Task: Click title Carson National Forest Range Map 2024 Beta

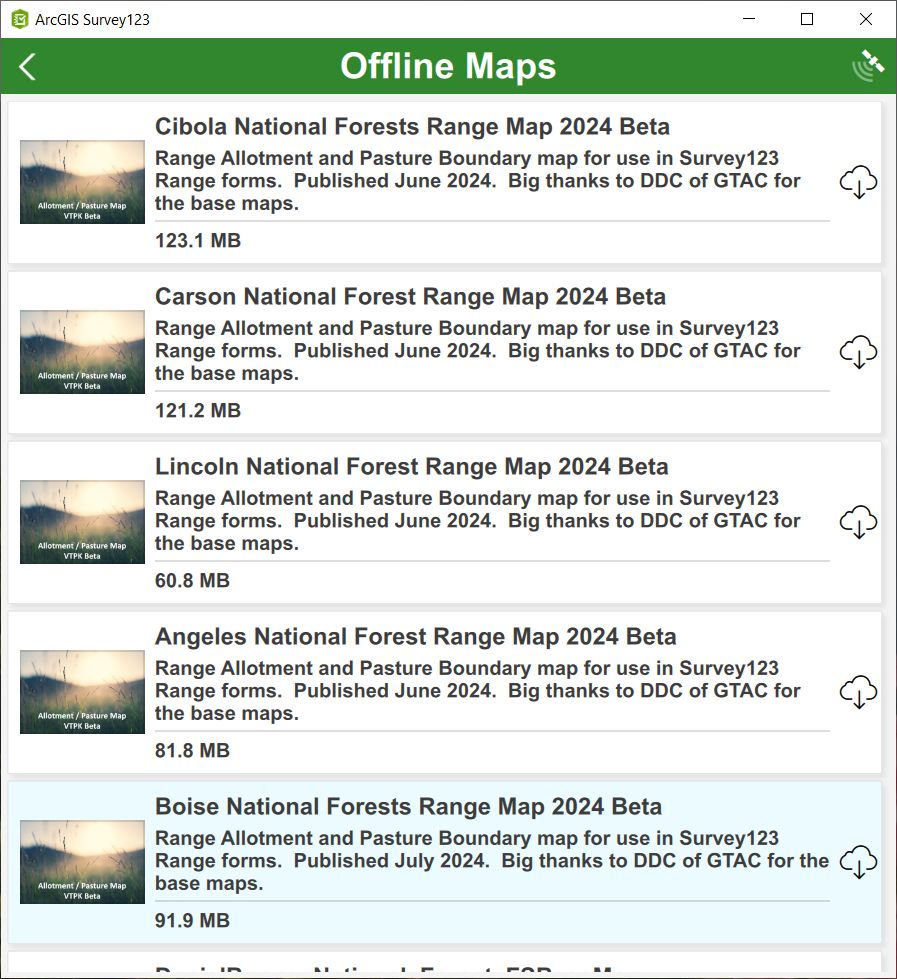Action: tap(410, 297)
